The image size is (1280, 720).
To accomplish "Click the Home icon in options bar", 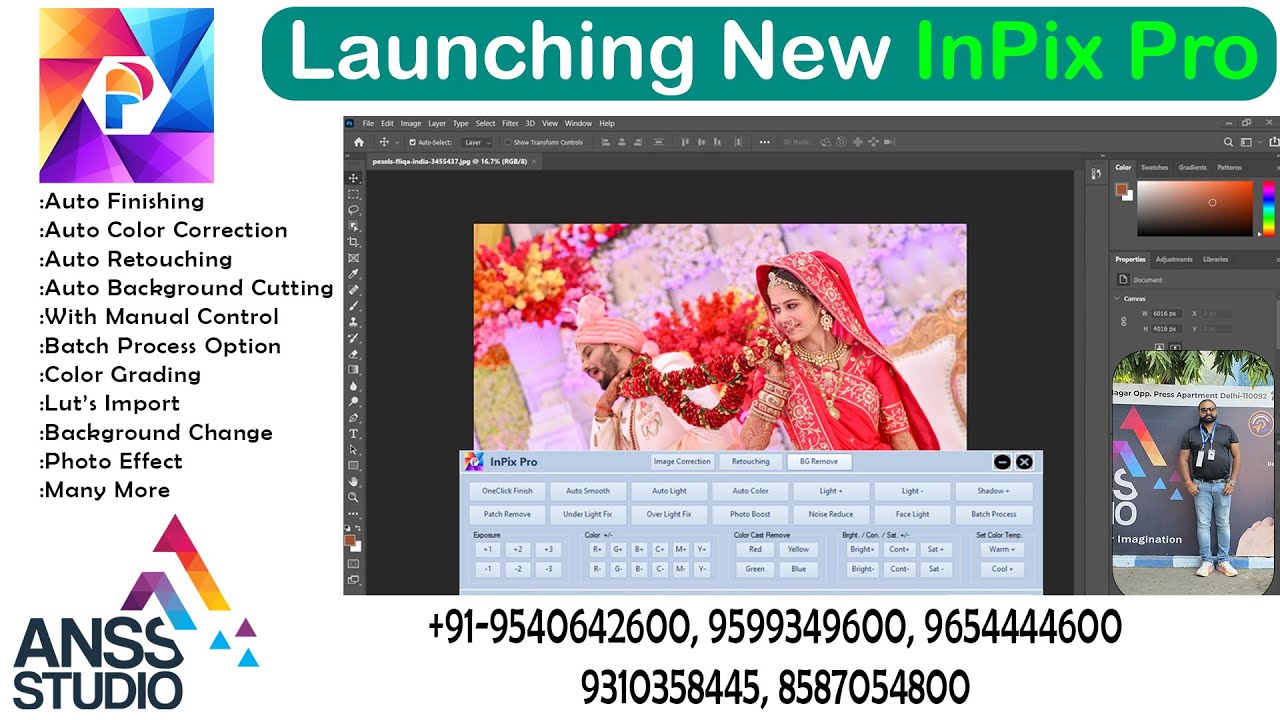I will 359,142.
